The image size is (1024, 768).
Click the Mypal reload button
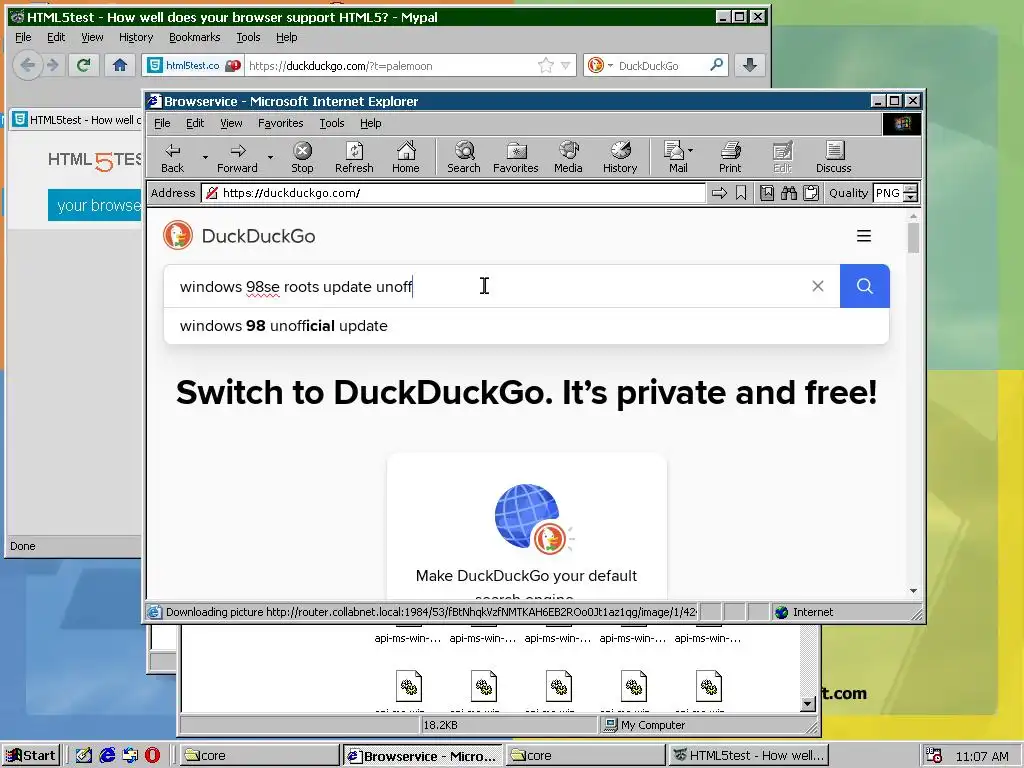point(83,65)
